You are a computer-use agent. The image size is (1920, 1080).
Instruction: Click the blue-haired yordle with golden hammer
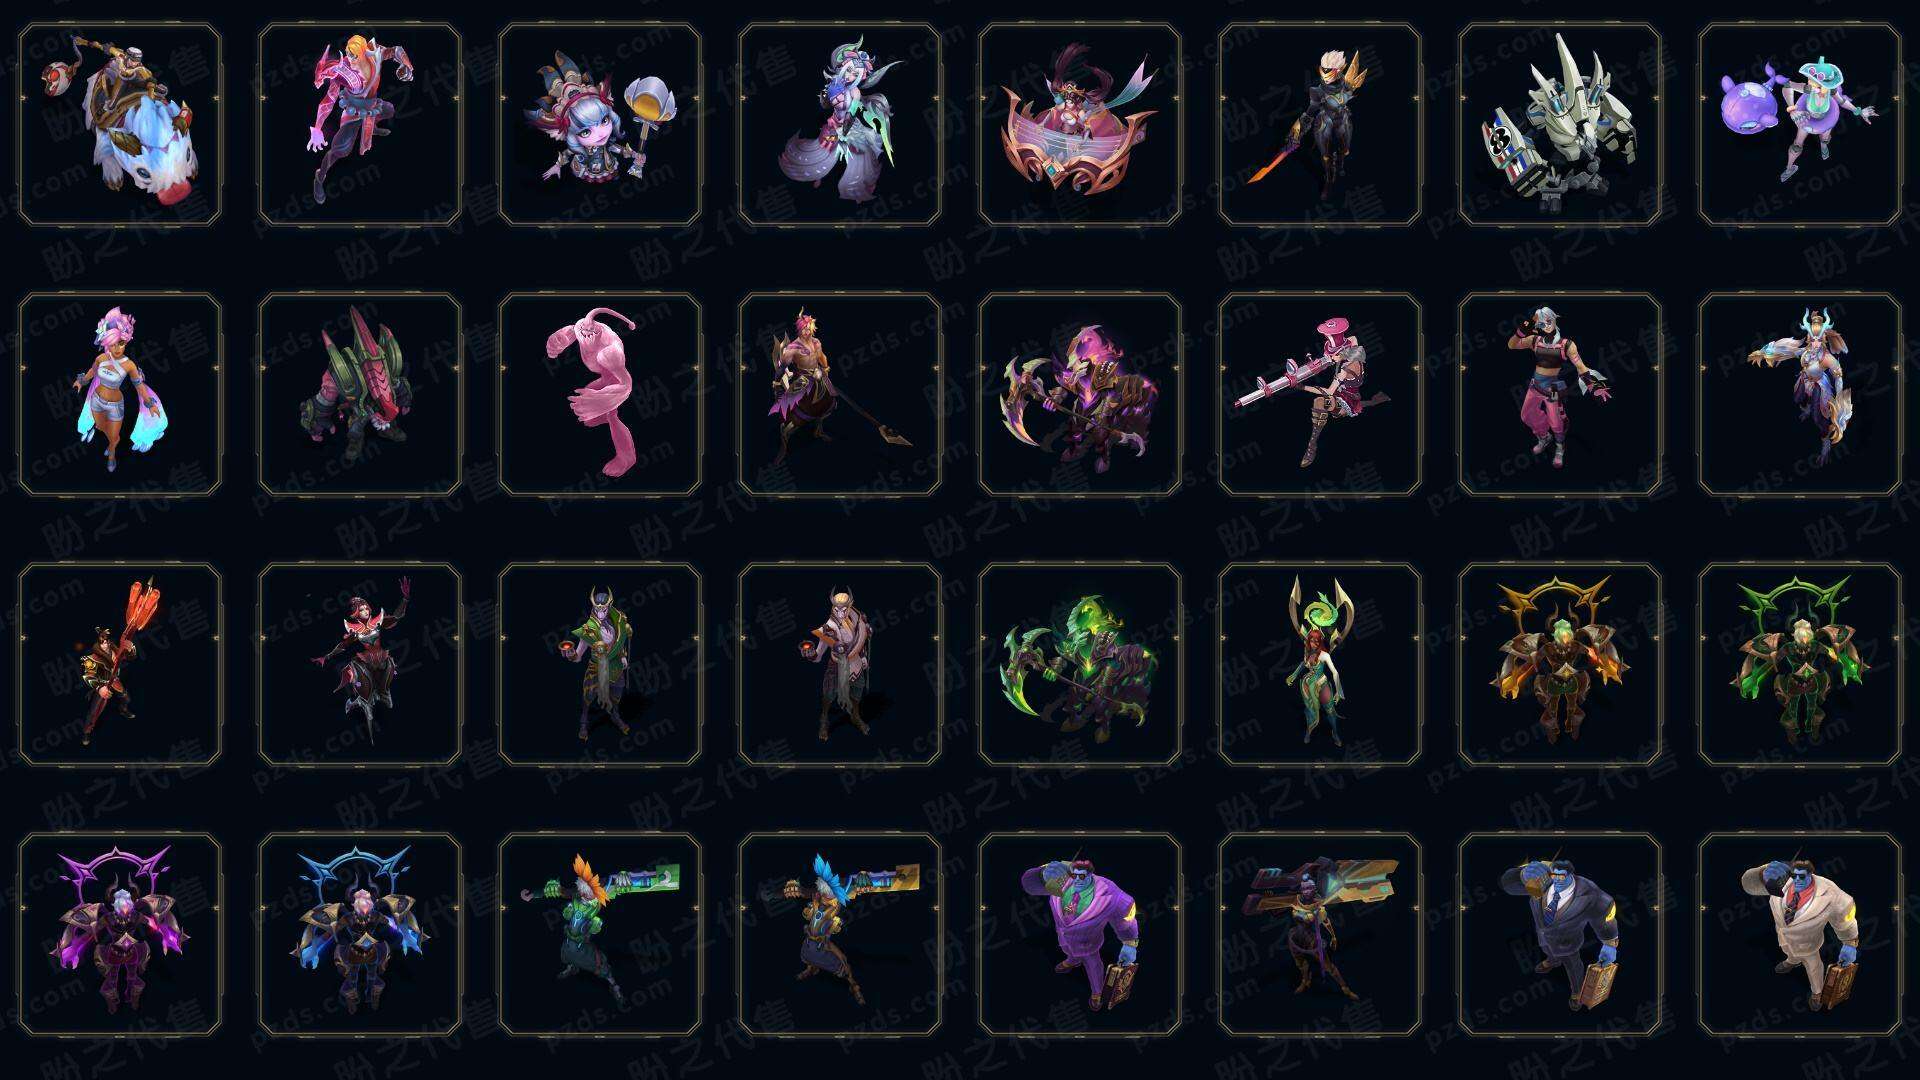(600, 125)
